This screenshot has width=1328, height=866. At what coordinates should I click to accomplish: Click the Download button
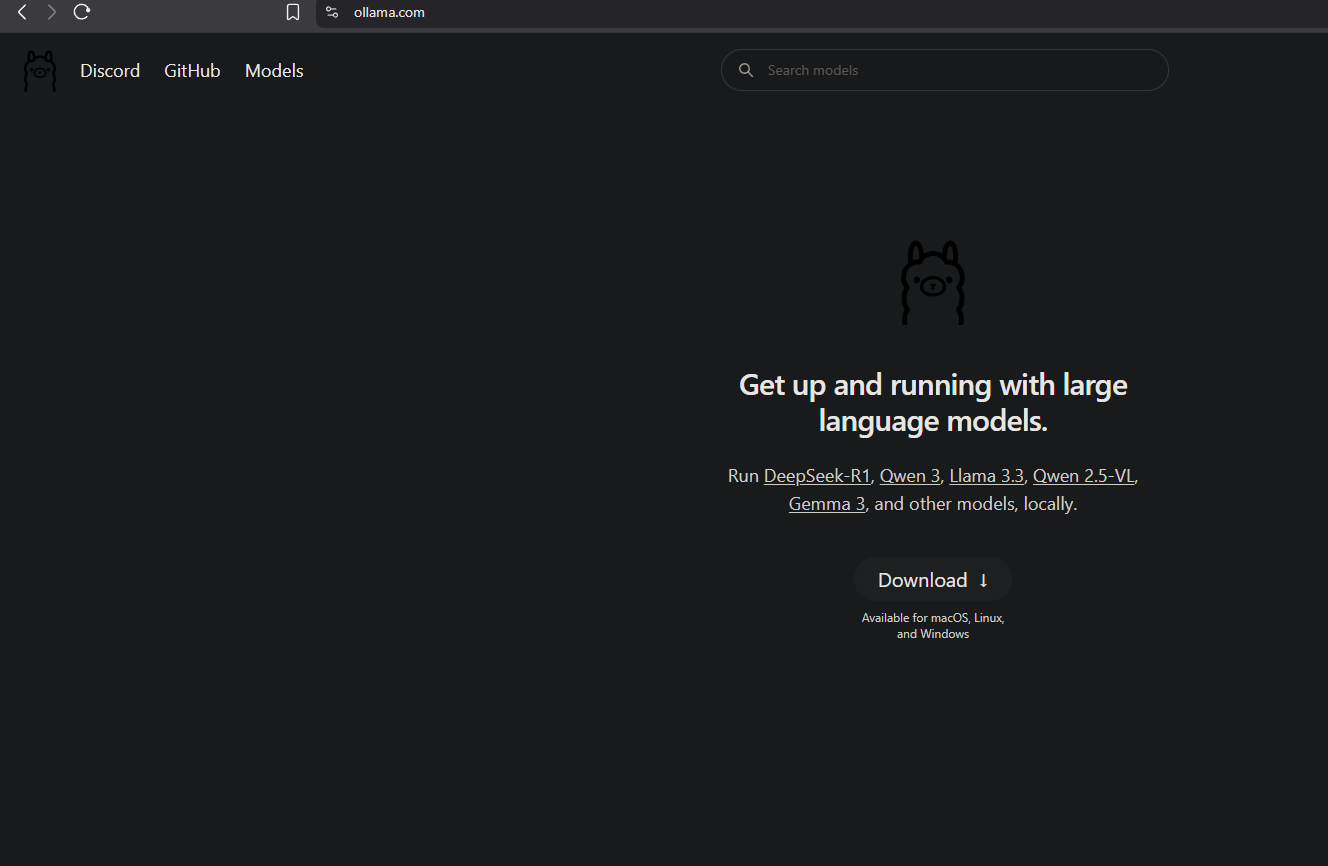pos(933,580)
